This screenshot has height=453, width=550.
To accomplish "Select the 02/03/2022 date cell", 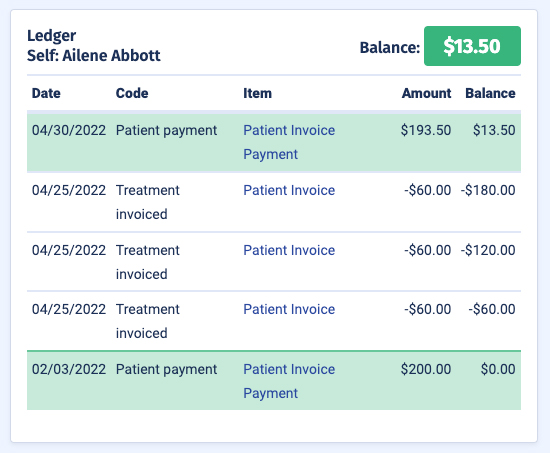I will coord(69,369).
